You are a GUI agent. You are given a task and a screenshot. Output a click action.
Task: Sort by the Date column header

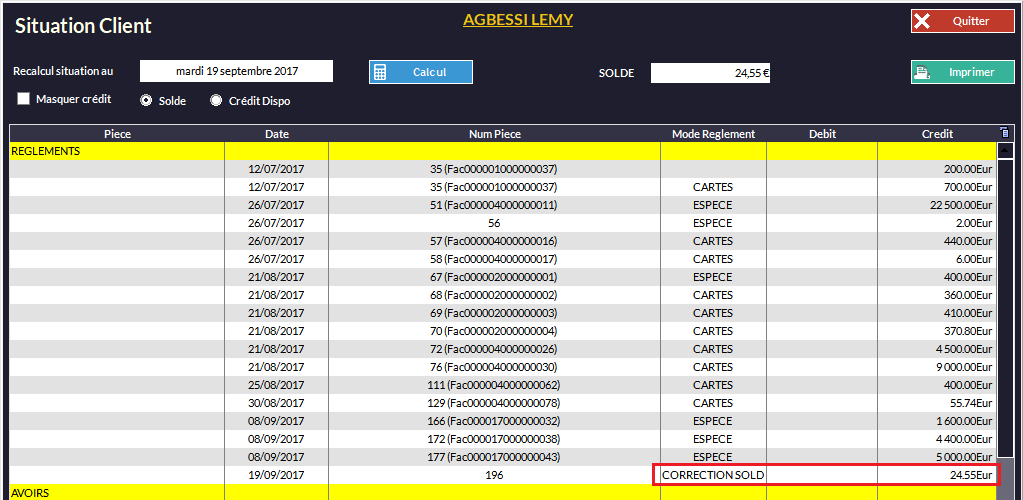[277, 134]
